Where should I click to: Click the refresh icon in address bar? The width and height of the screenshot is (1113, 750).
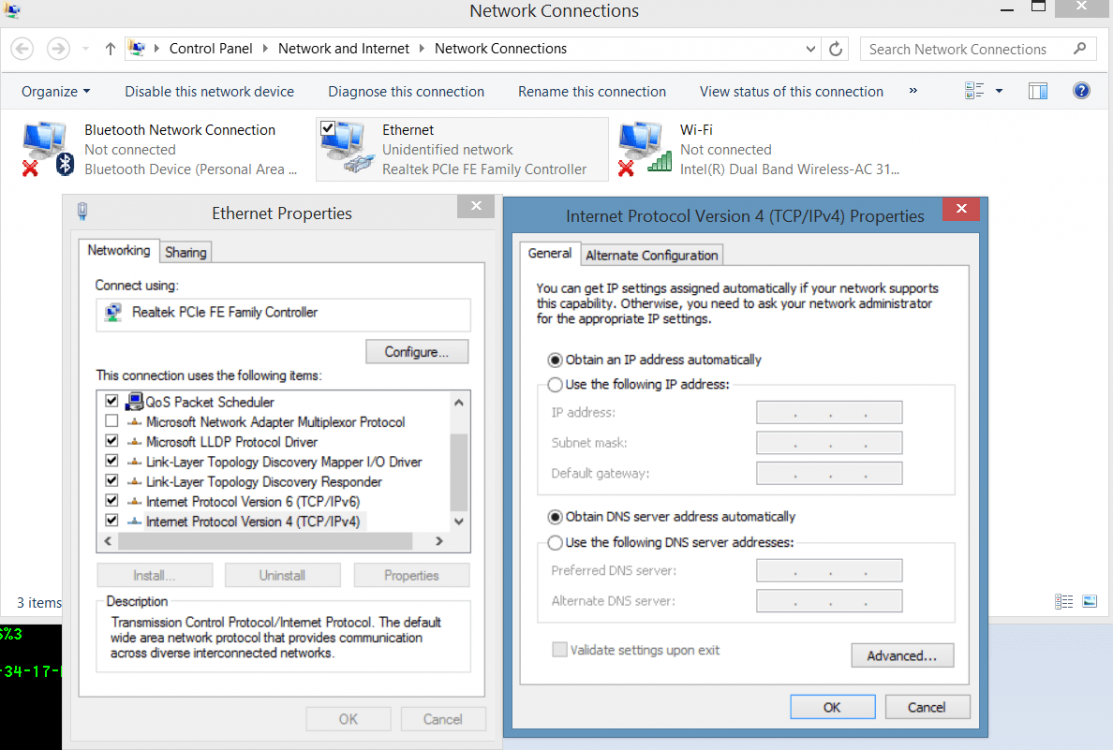click(835, 48)
